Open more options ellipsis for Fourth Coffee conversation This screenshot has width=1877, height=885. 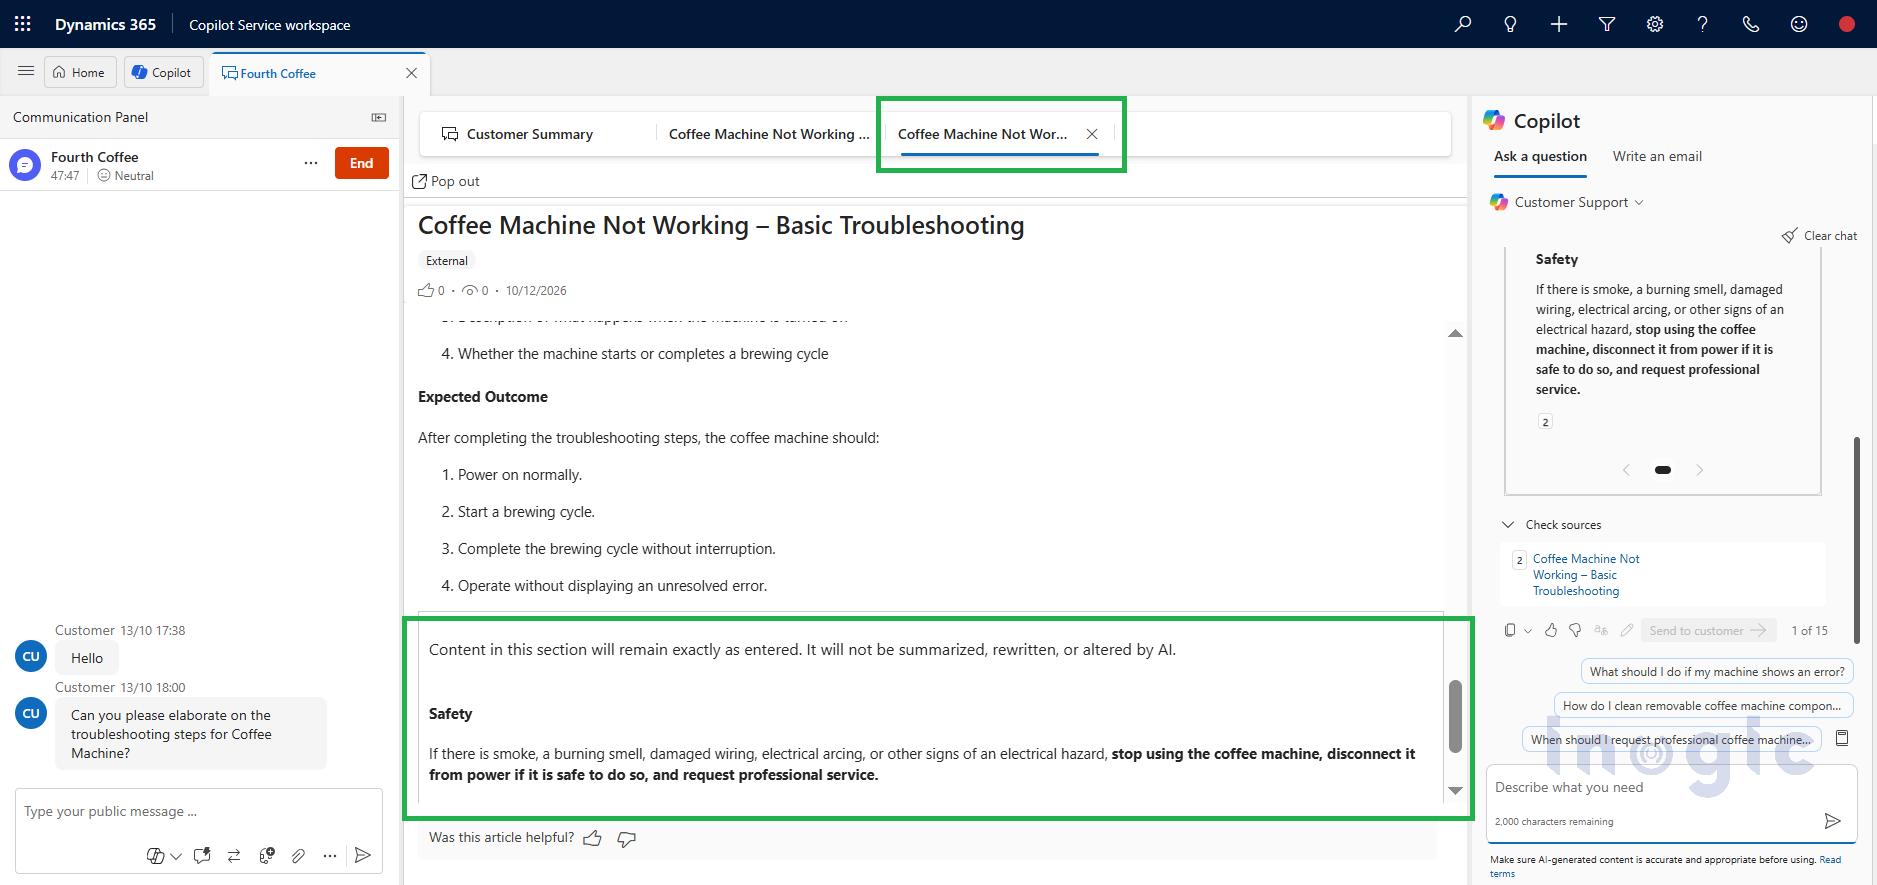(x=311, y=163)
